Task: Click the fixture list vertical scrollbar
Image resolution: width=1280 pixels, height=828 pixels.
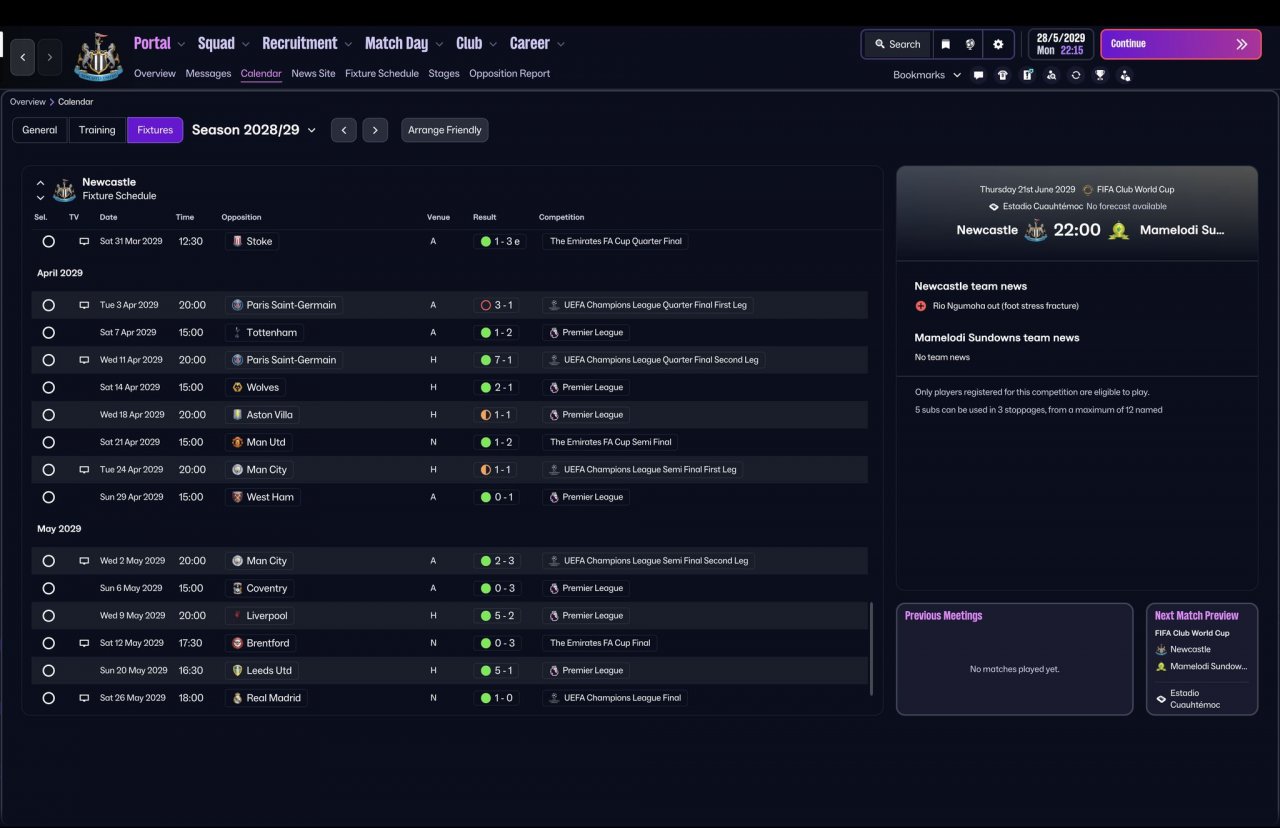Action: (872, 648)
